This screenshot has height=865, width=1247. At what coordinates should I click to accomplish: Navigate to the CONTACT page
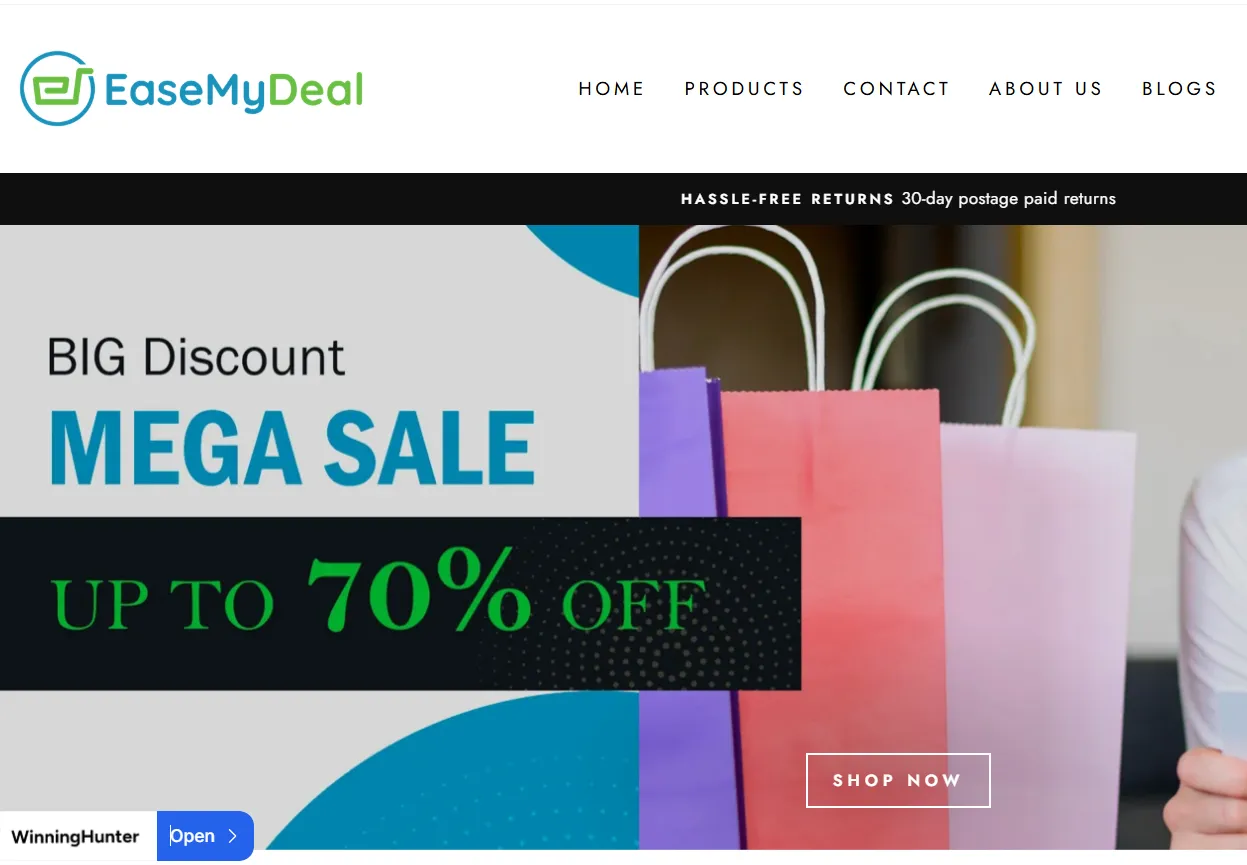(x=896, y=89)
